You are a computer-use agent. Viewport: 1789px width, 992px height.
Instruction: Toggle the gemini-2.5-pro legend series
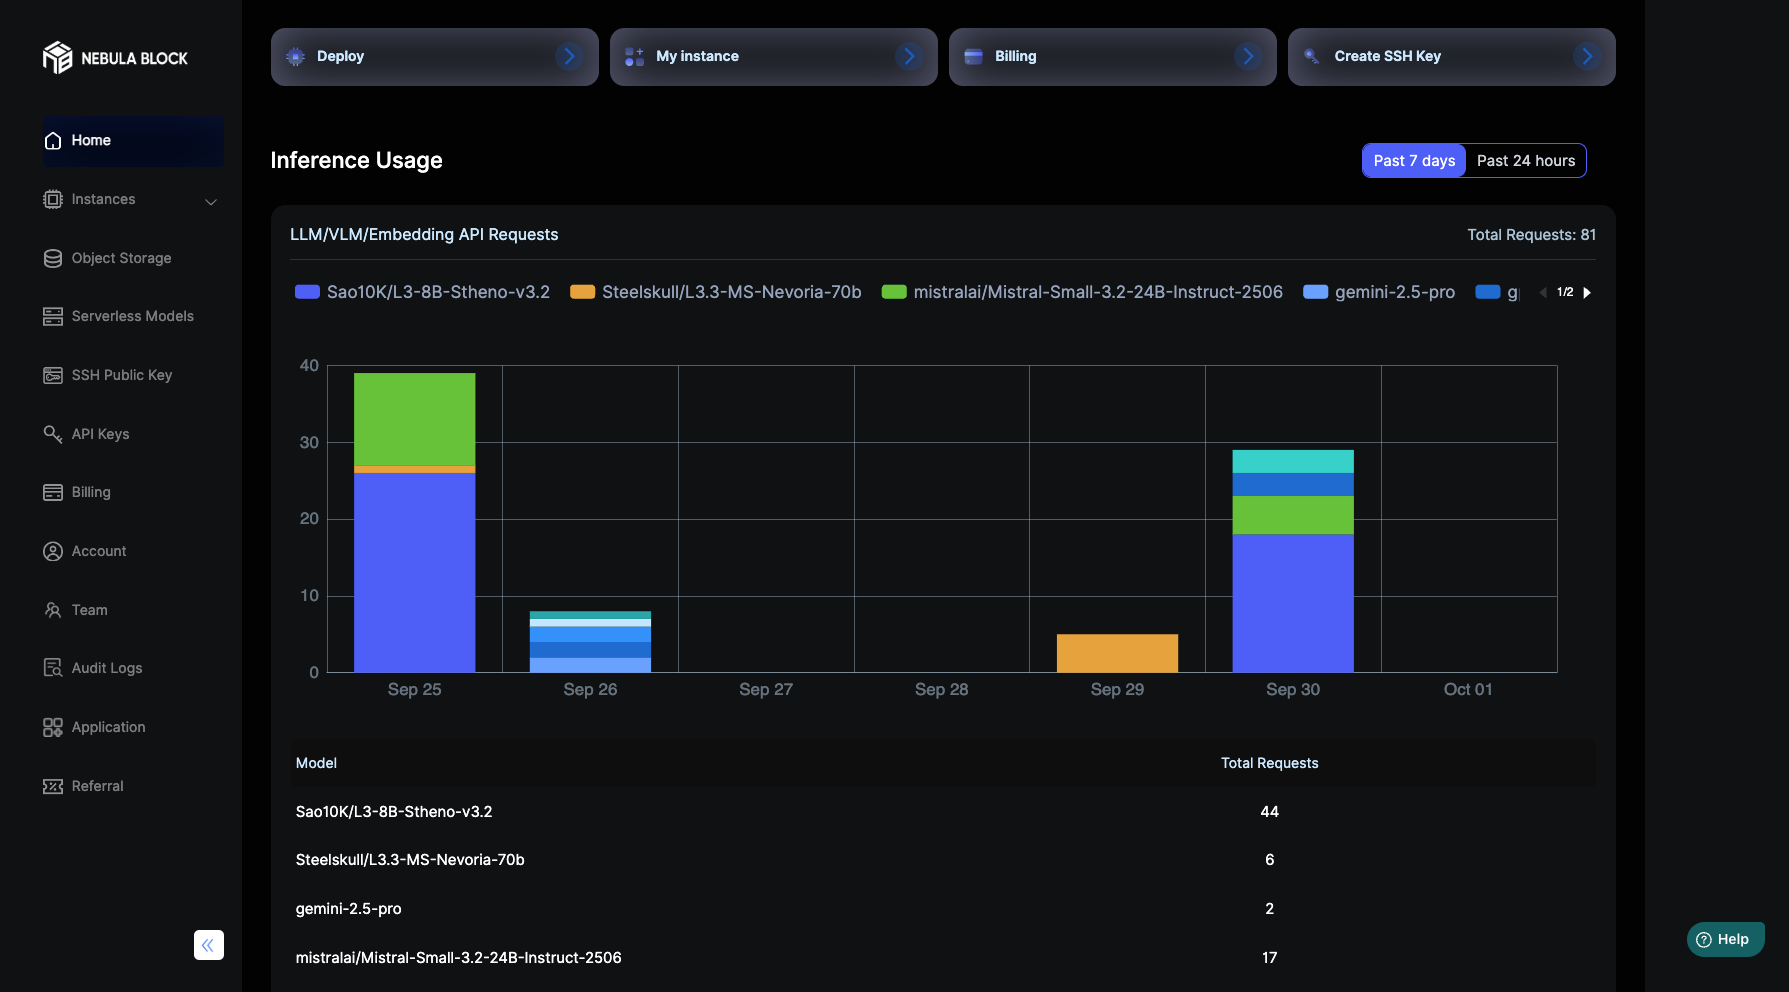pos(1379,292)
